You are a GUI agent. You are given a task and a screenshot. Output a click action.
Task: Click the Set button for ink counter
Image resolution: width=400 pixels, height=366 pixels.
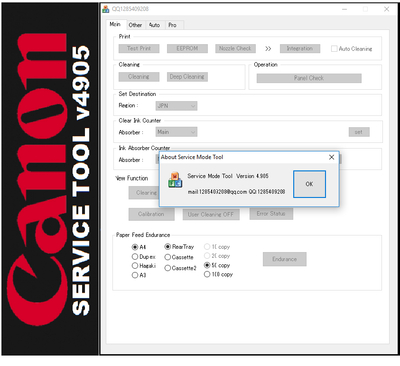(x=359, y=132)
